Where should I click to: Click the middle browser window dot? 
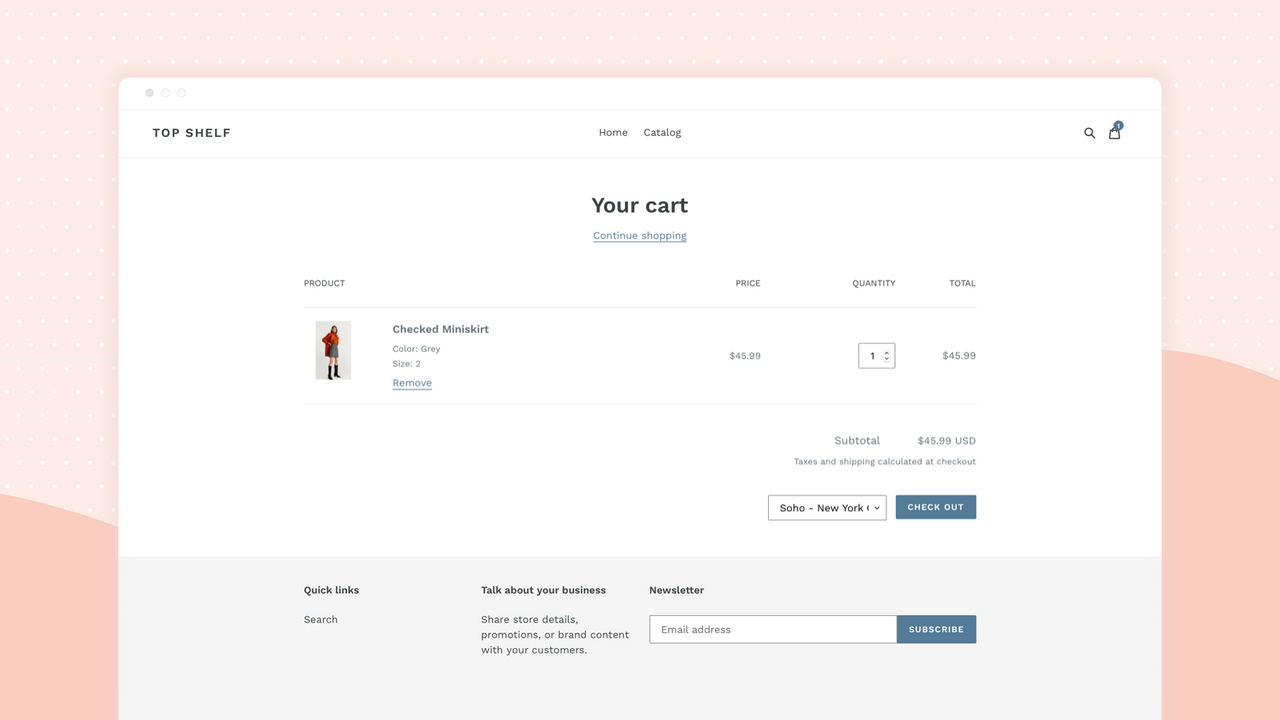[165, 92]
